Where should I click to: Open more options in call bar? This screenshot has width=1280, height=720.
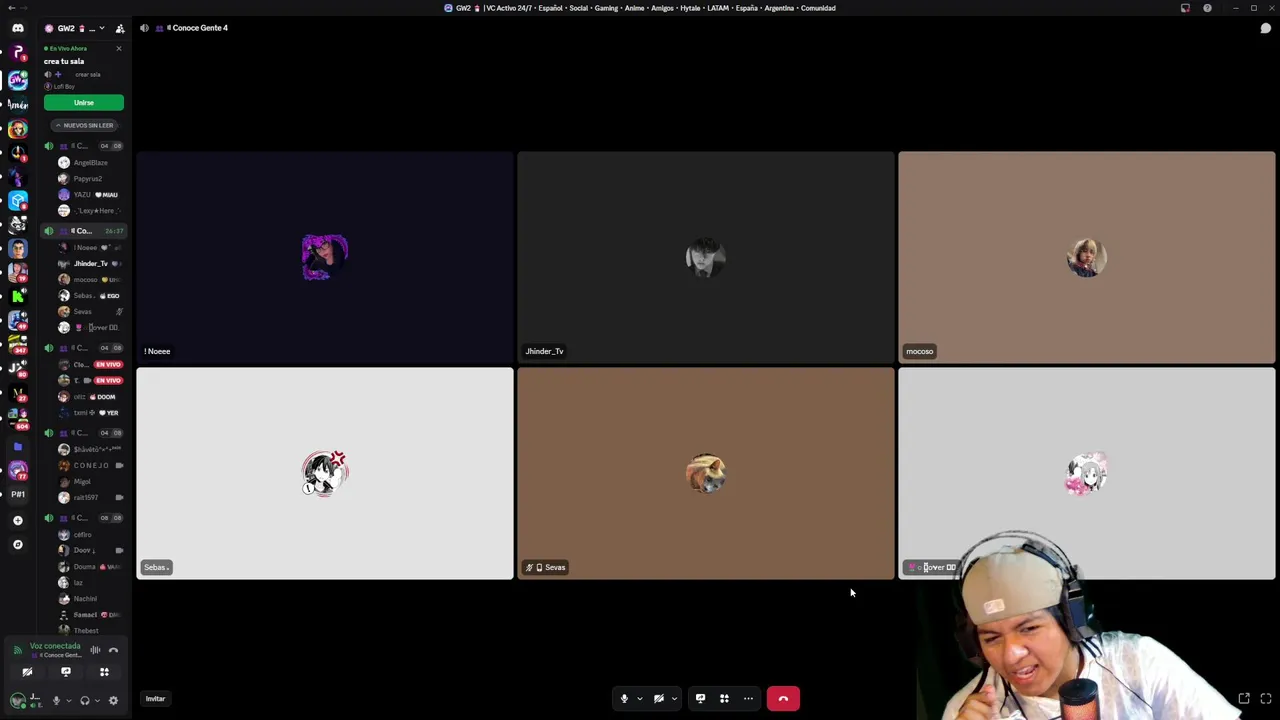point(748,699)
